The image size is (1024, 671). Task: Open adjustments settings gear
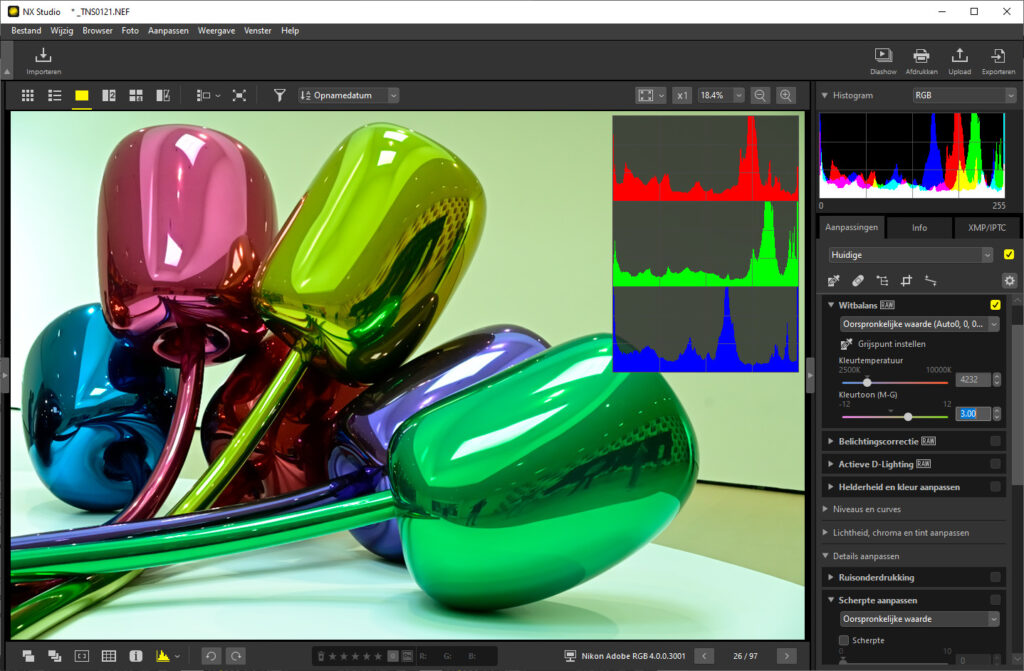click(1010, 281)
